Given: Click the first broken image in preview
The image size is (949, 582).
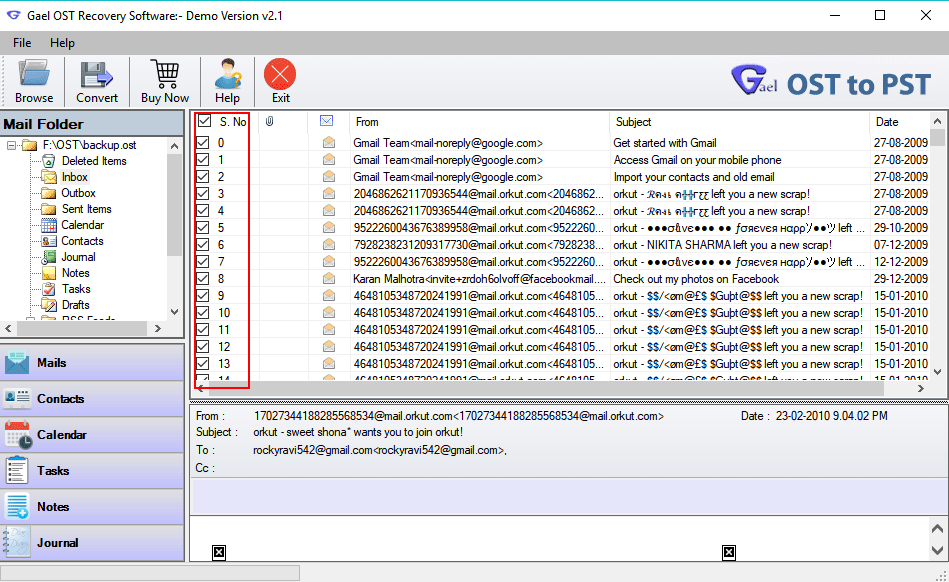Looking at the screenshot, I should coord(219,552).
